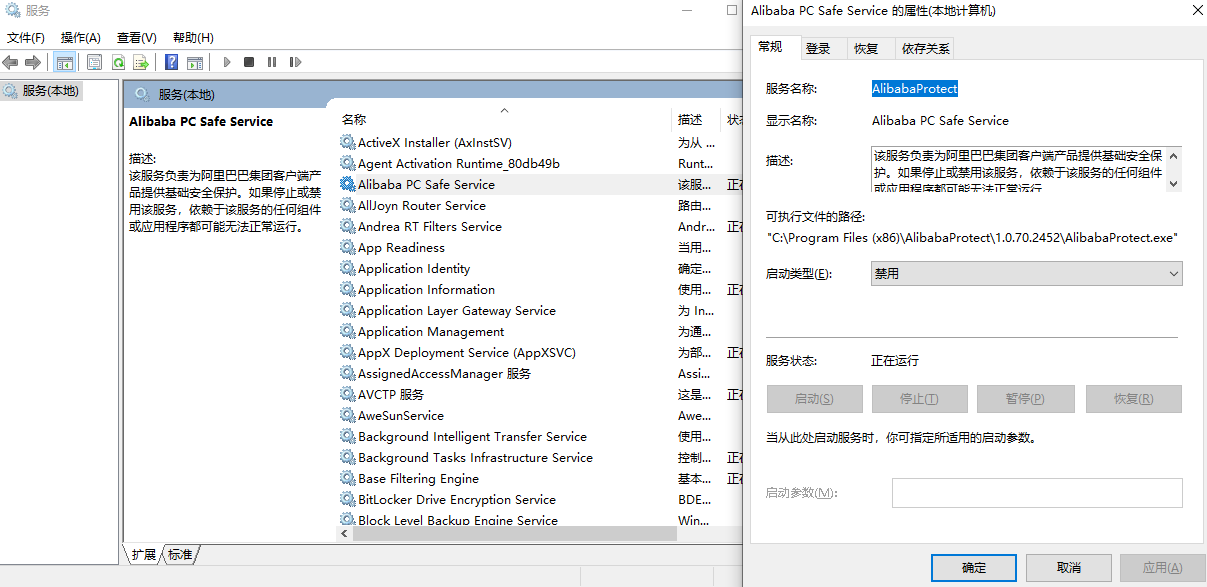
Task: Open the 操作(A) menu
Action: 80,38
